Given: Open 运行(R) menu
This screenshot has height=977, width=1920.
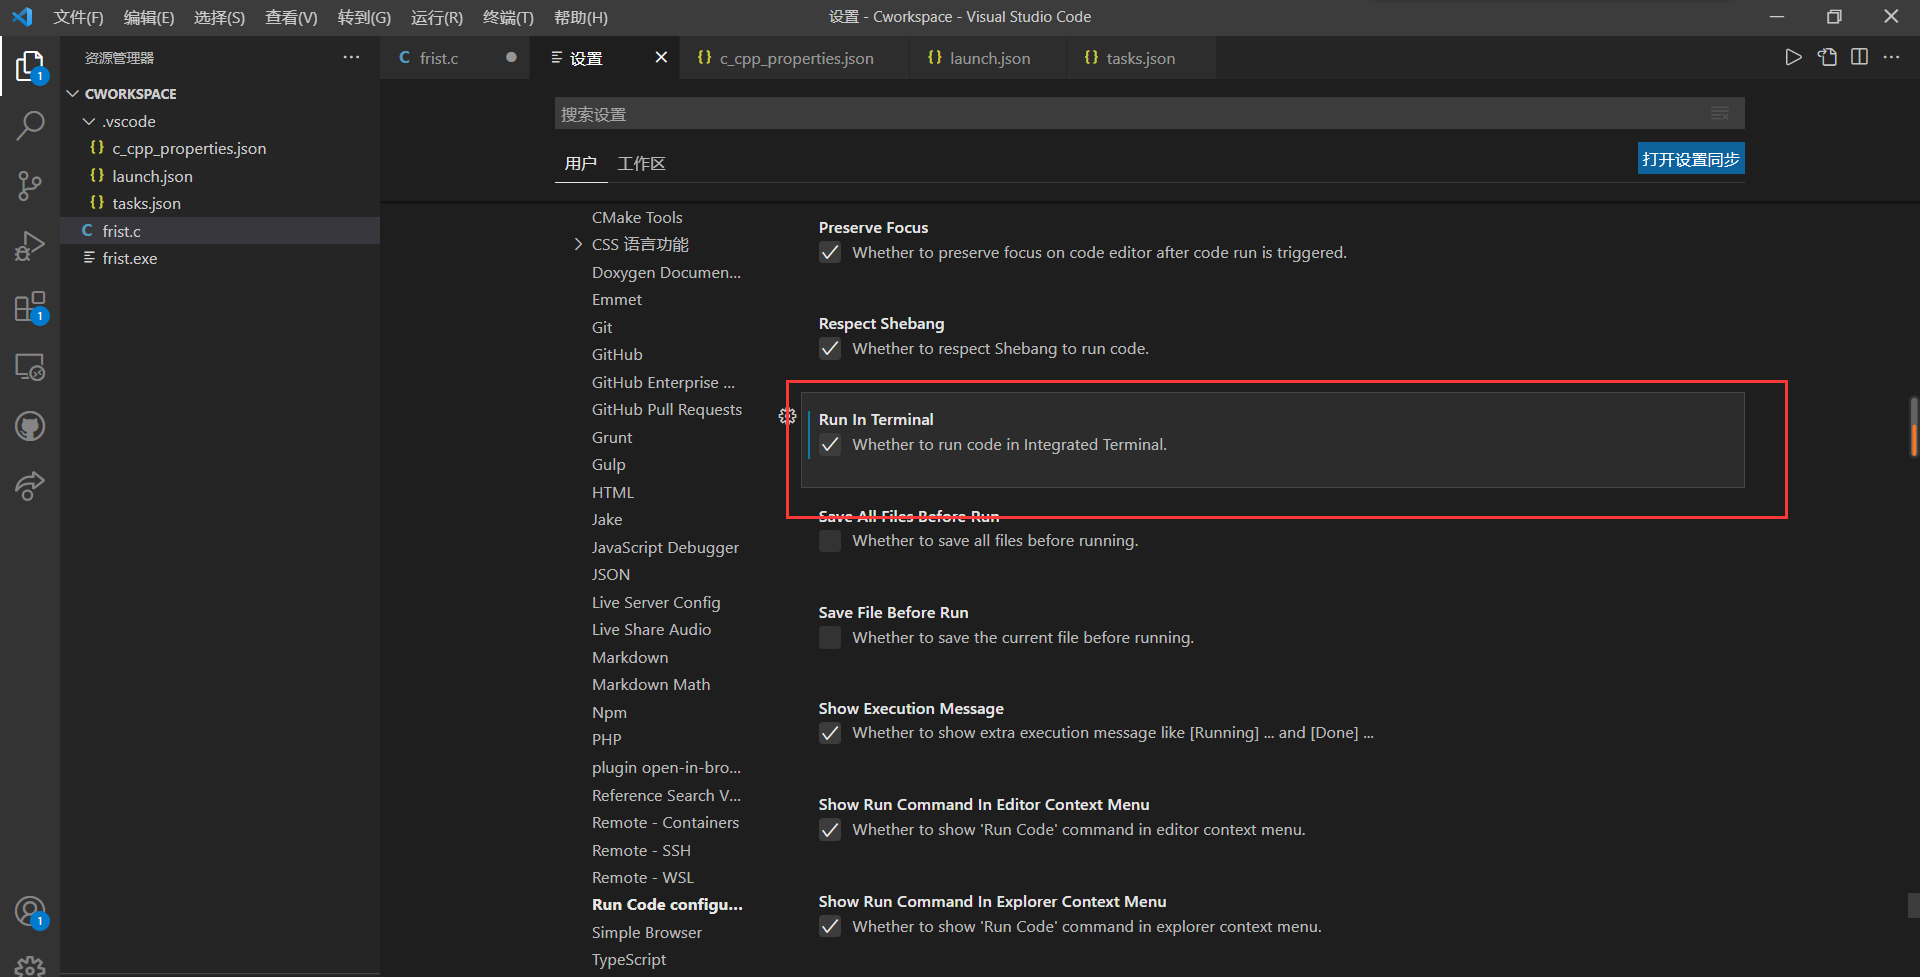Looking at the screenshot, I should pyautogui.click(x=437, y=17).
